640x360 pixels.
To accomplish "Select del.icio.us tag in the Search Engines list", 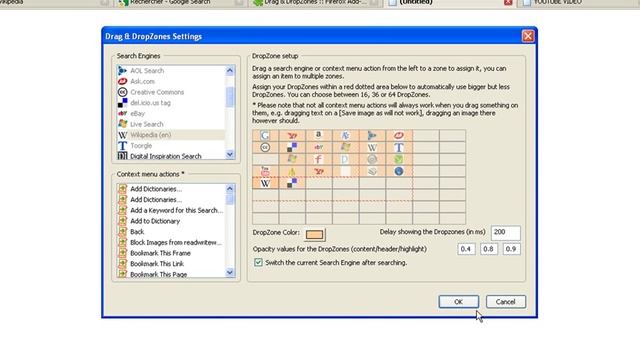I will coord(170,103).
